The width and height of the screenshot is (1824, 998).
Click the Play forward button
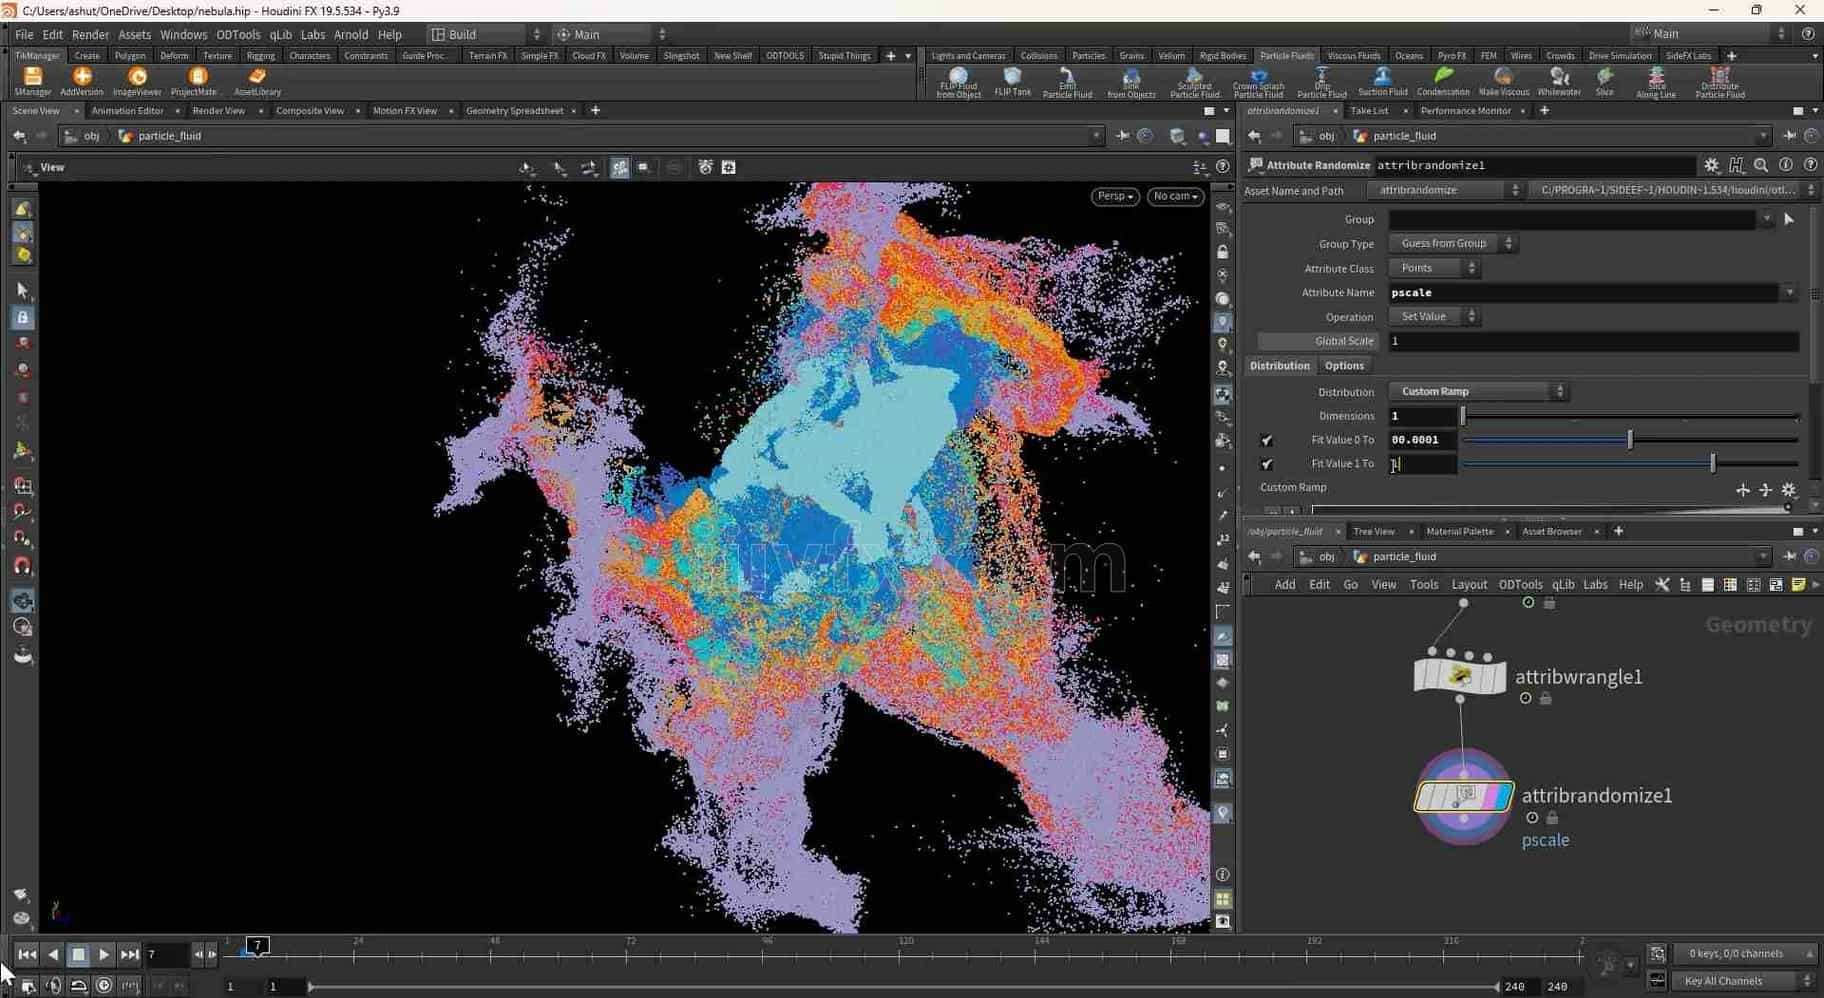pos(103,955)
